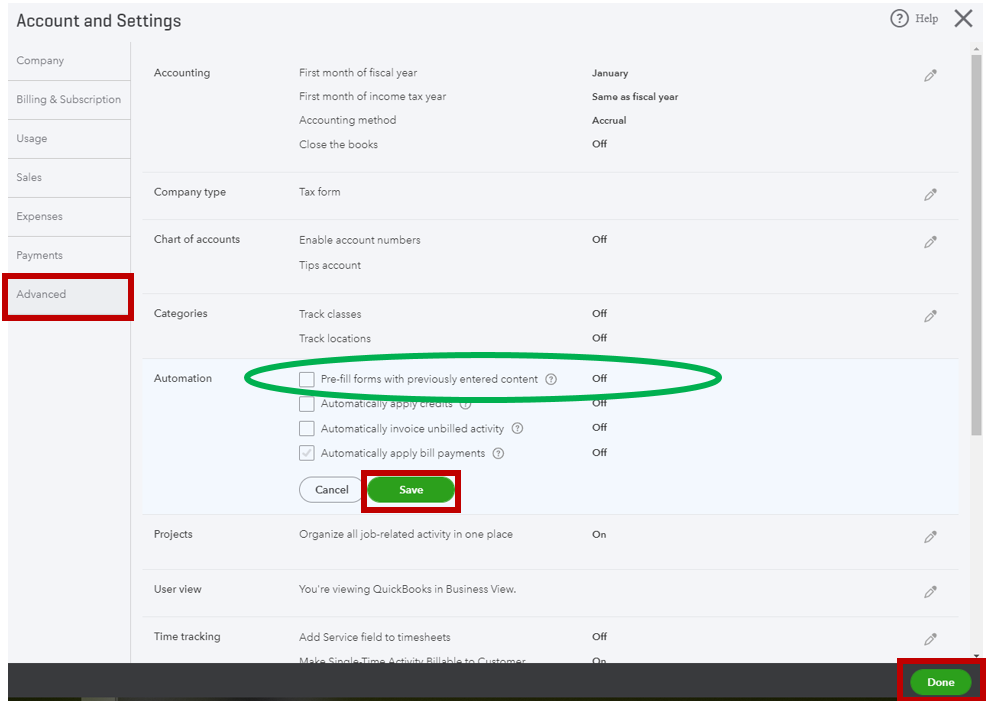
Task: Edit Categories using its pencil icon
Action: 930,316
